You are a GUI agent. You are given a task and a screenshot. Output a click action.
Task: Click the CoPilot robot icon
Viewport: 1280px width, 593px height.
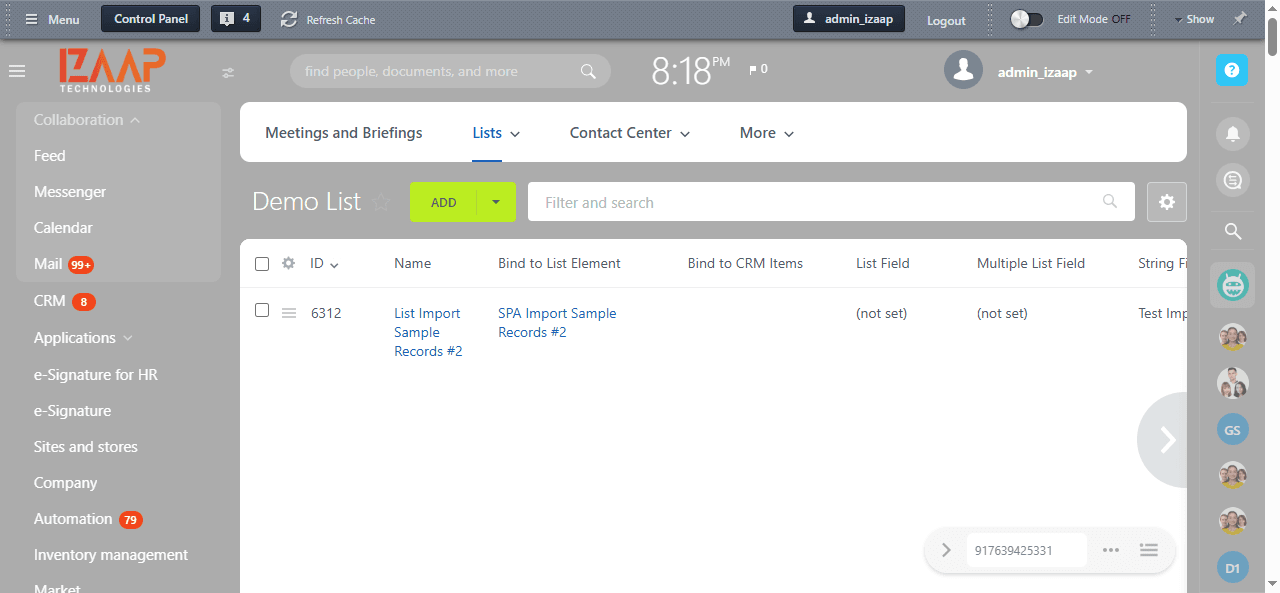pos(1232,285)
